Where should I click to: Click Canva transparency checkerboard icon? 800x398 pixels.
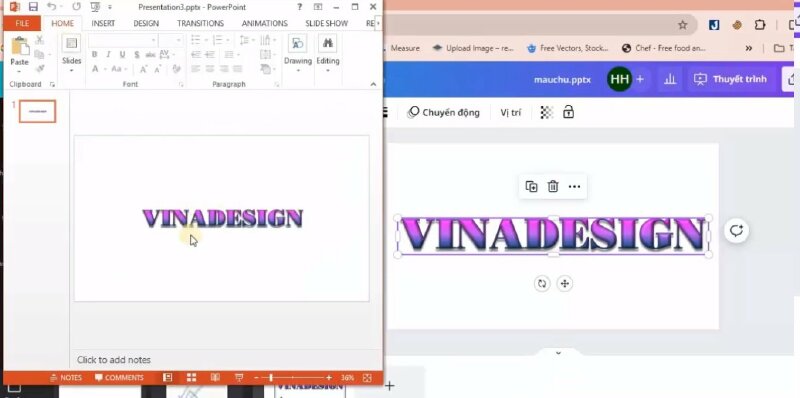(x=546, y=112)
